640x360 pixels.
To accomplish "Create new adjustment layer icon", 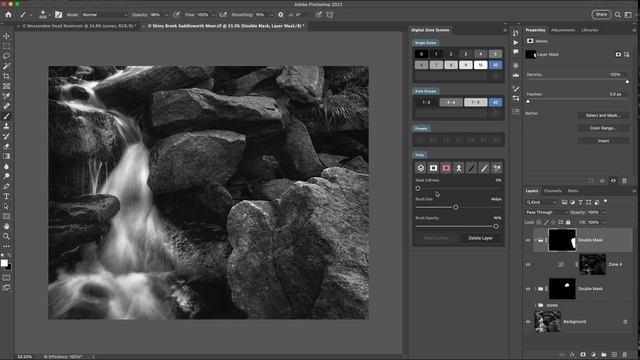I will pyautogui.click(x=593, y=355).
